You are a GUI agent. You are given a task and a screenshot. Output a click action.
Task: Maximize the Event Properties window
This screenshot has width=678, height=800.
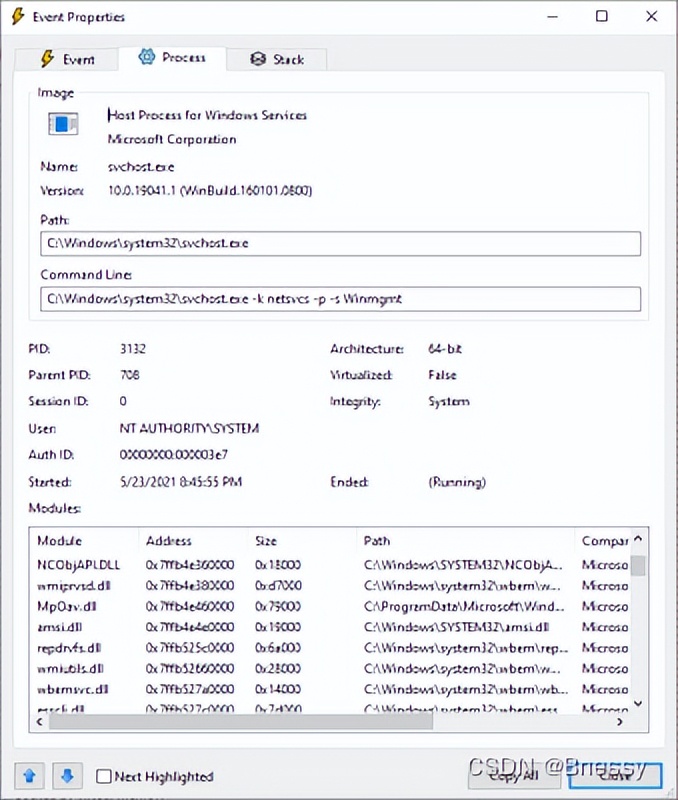[601, 17]
